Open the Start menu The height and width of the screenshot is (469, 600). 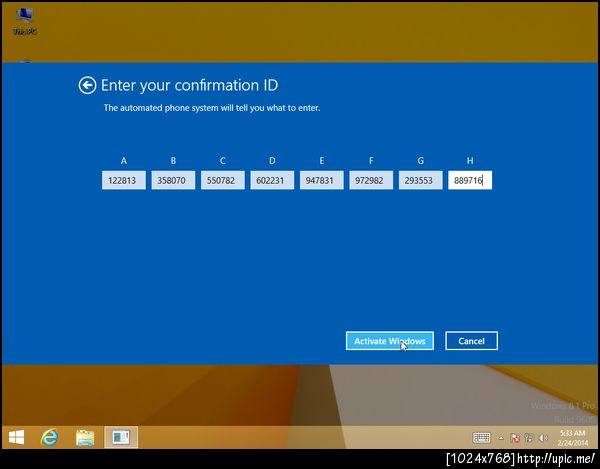click(x=16, y=437)
